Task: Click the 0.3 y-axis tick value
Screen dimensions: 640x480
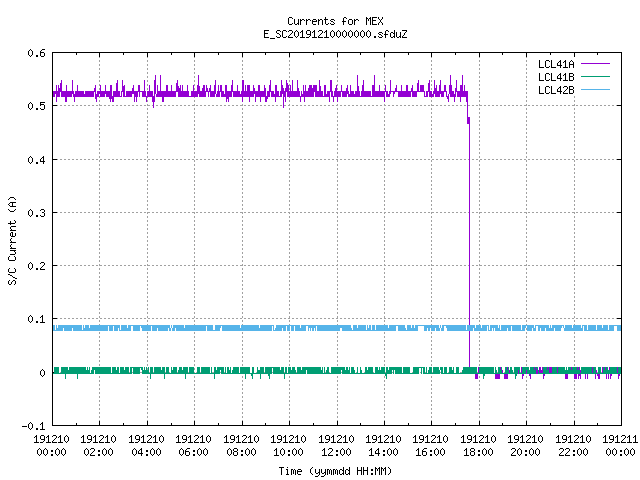Action: (36, 213)
